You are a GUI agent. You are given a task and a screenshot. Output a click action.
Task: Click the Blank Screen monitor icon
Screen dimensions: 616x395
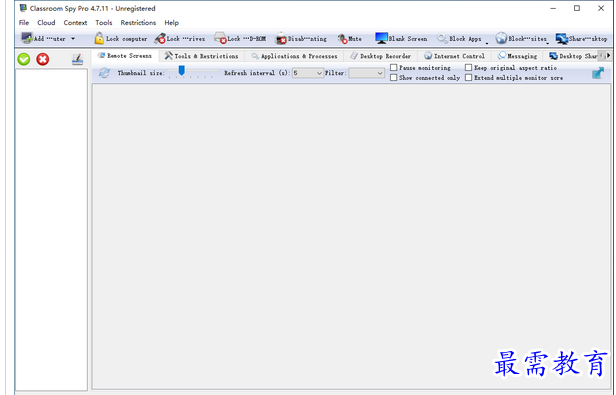381,38
